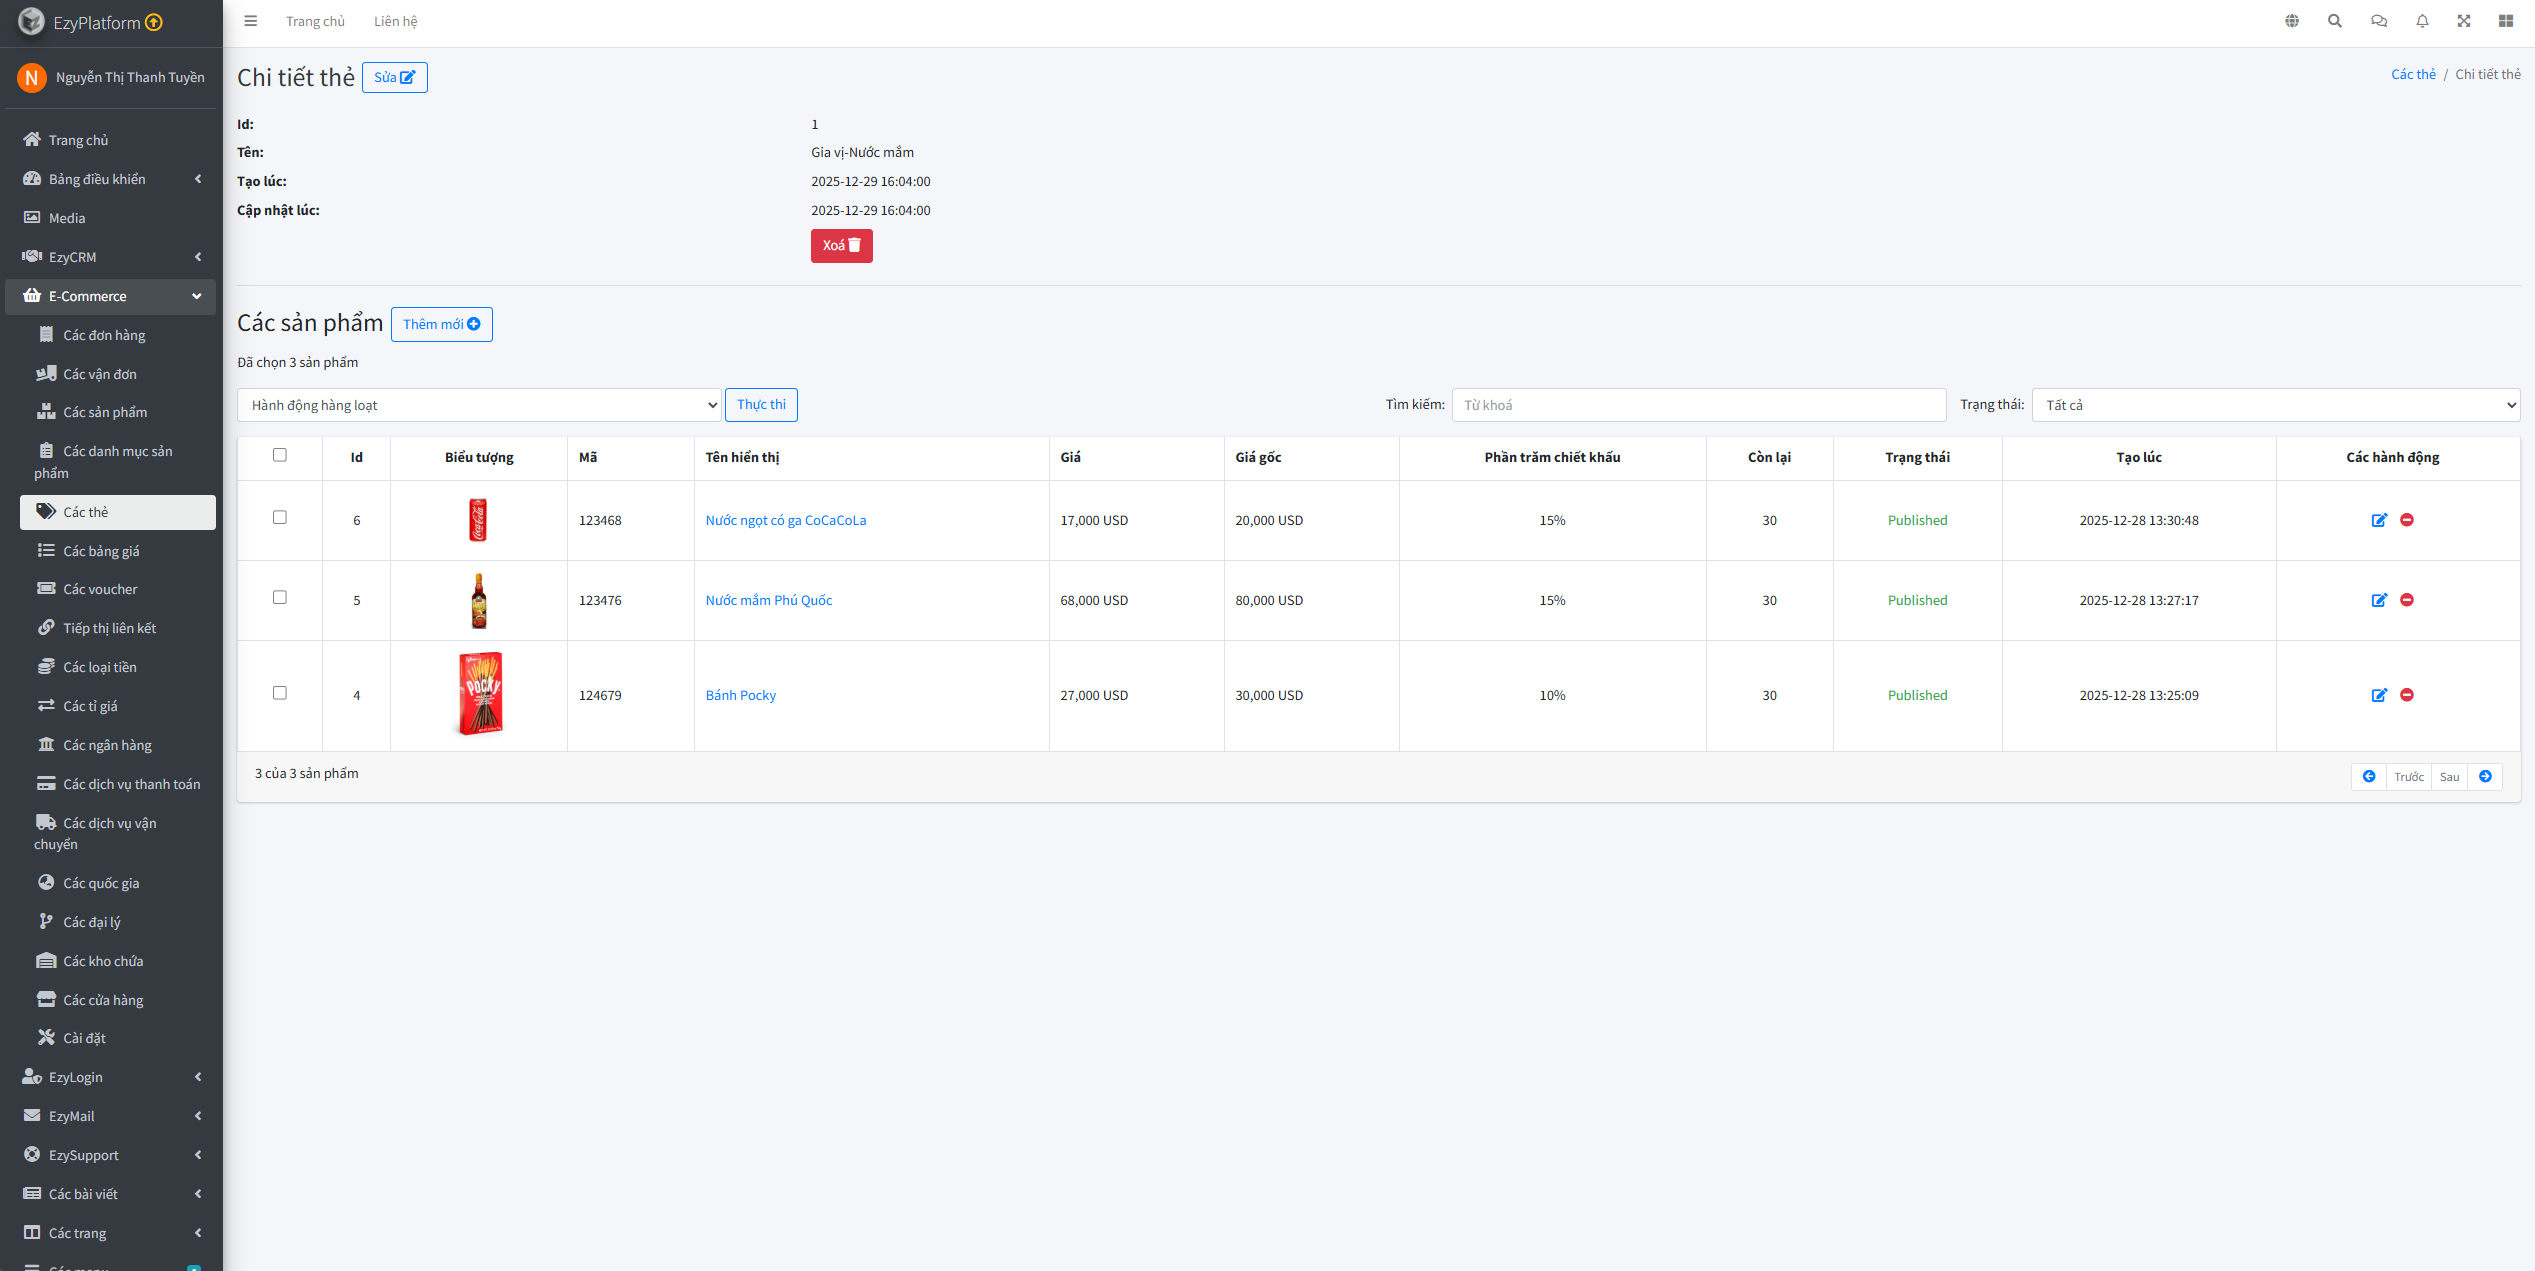Open the Trạng thái filter dropdown

click(2275, 405)
